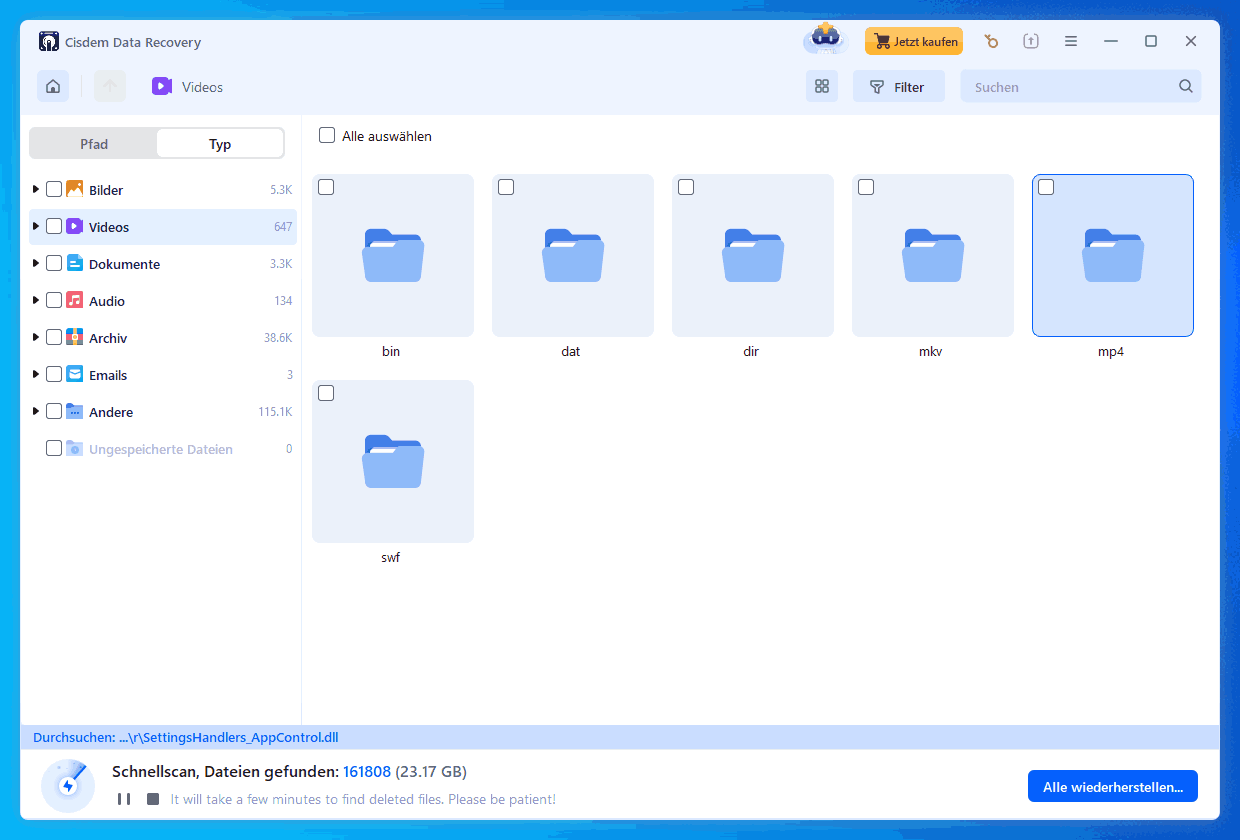
Task: Go to the home screen icon
Action: click(x=53, y=86)
